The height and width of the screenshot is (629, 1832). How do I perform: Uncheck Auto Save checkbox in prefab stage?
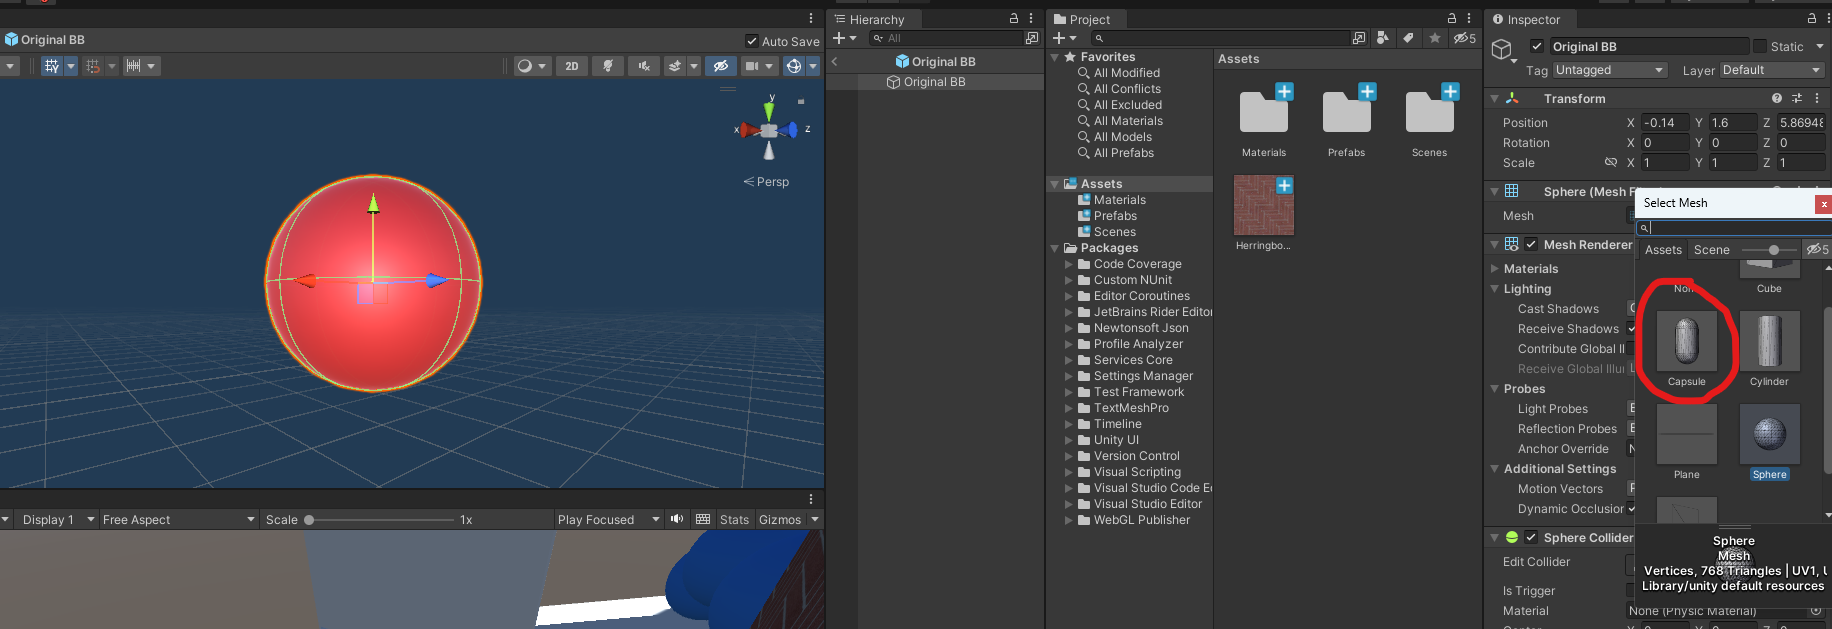[x=752, y=41]
